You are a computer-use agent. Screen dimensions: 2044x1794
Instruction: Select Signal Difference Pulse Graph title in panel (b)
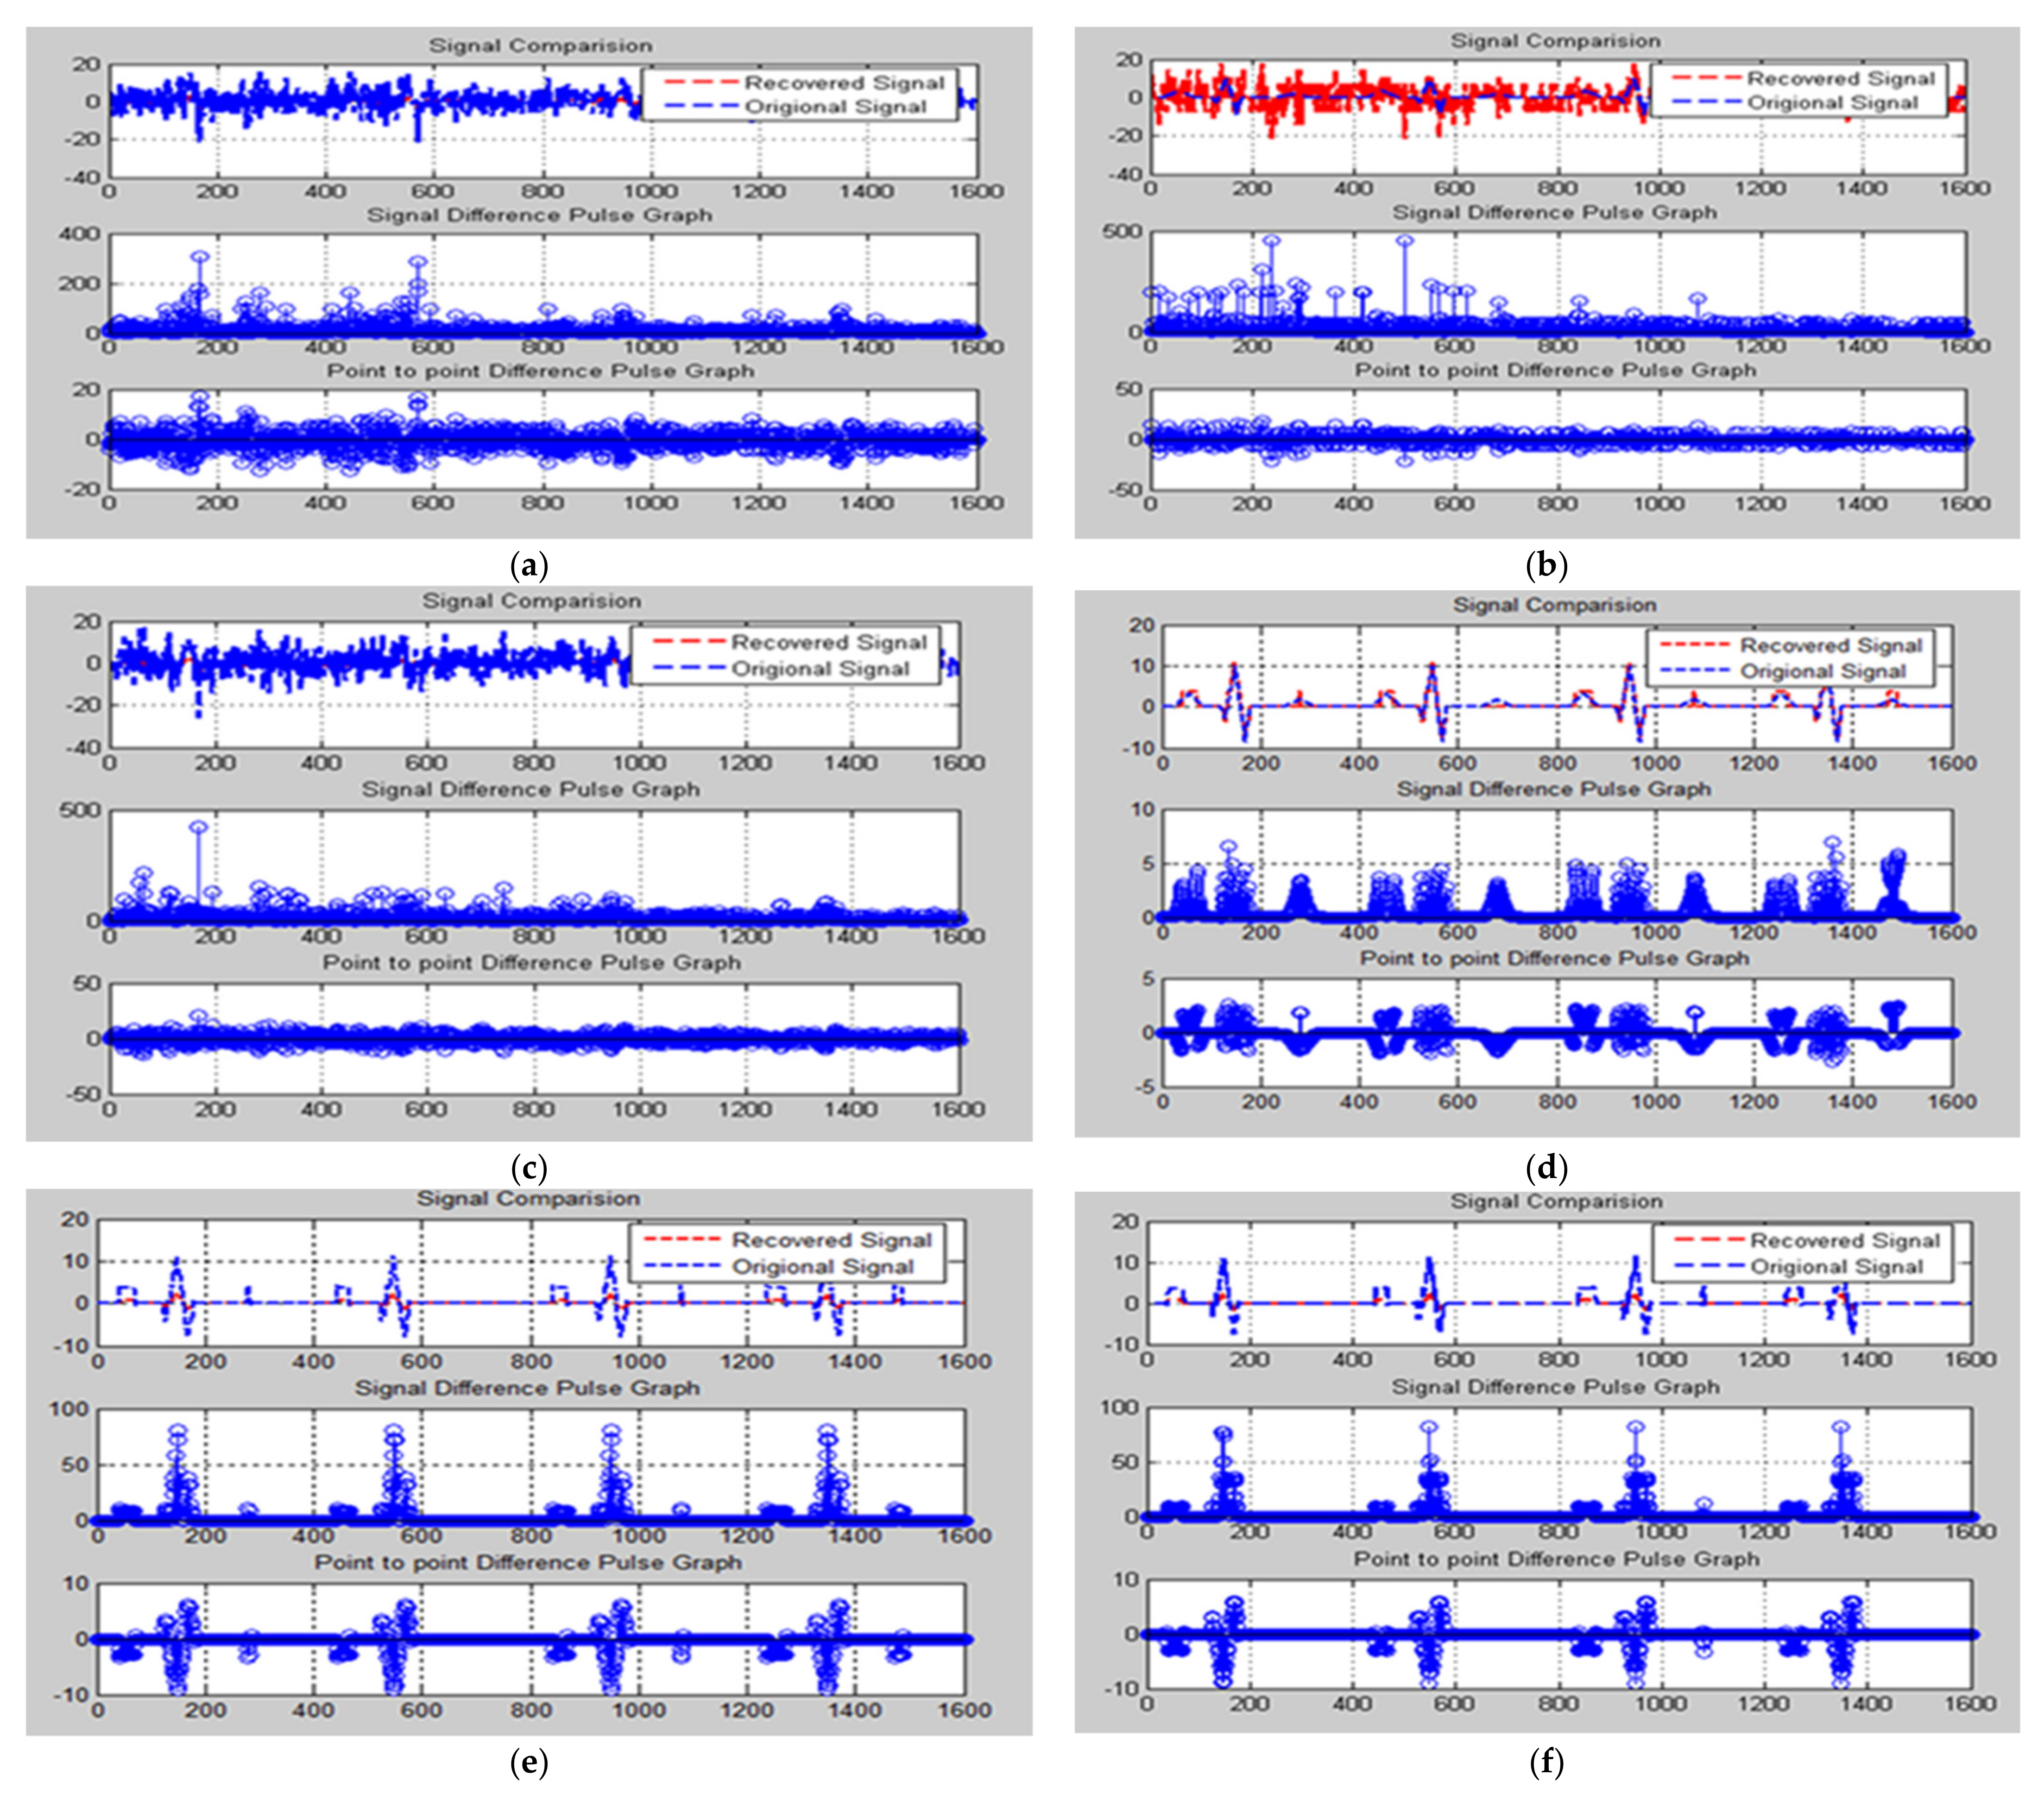pos(1554,212)
